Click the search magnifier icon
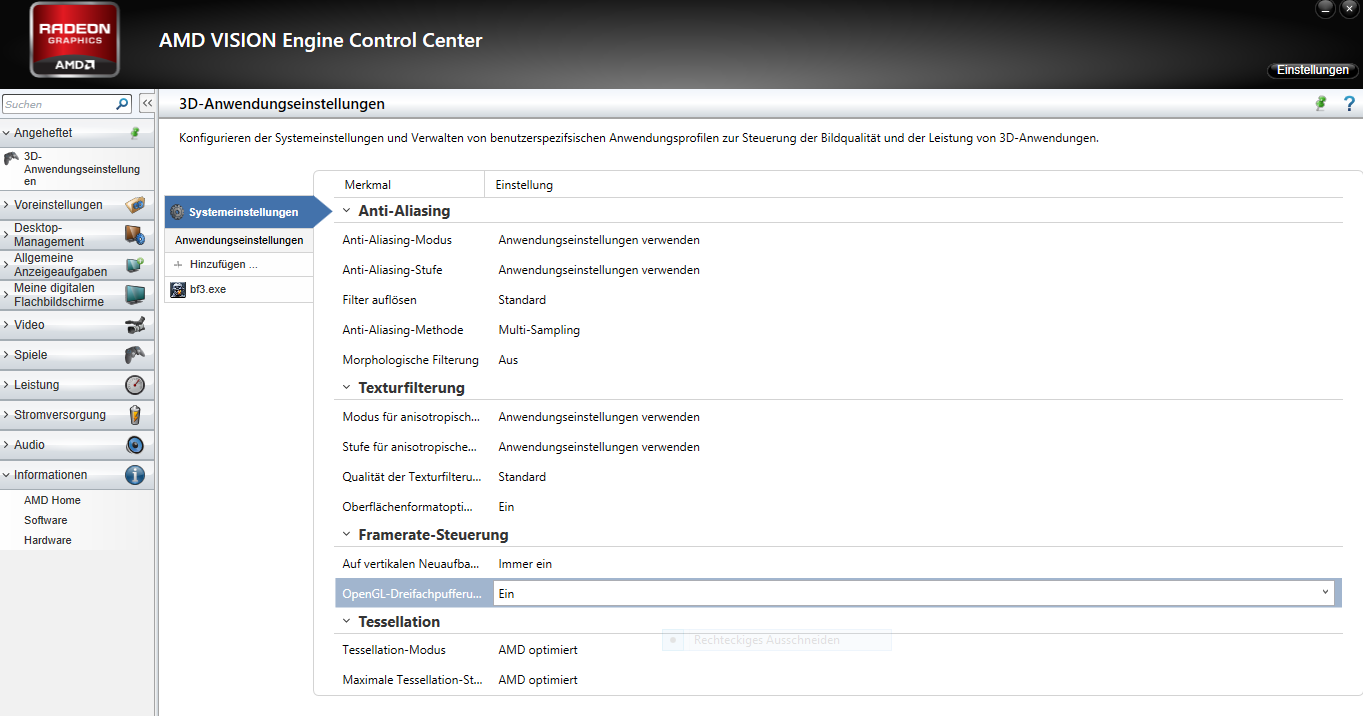 tap(122, 104)
